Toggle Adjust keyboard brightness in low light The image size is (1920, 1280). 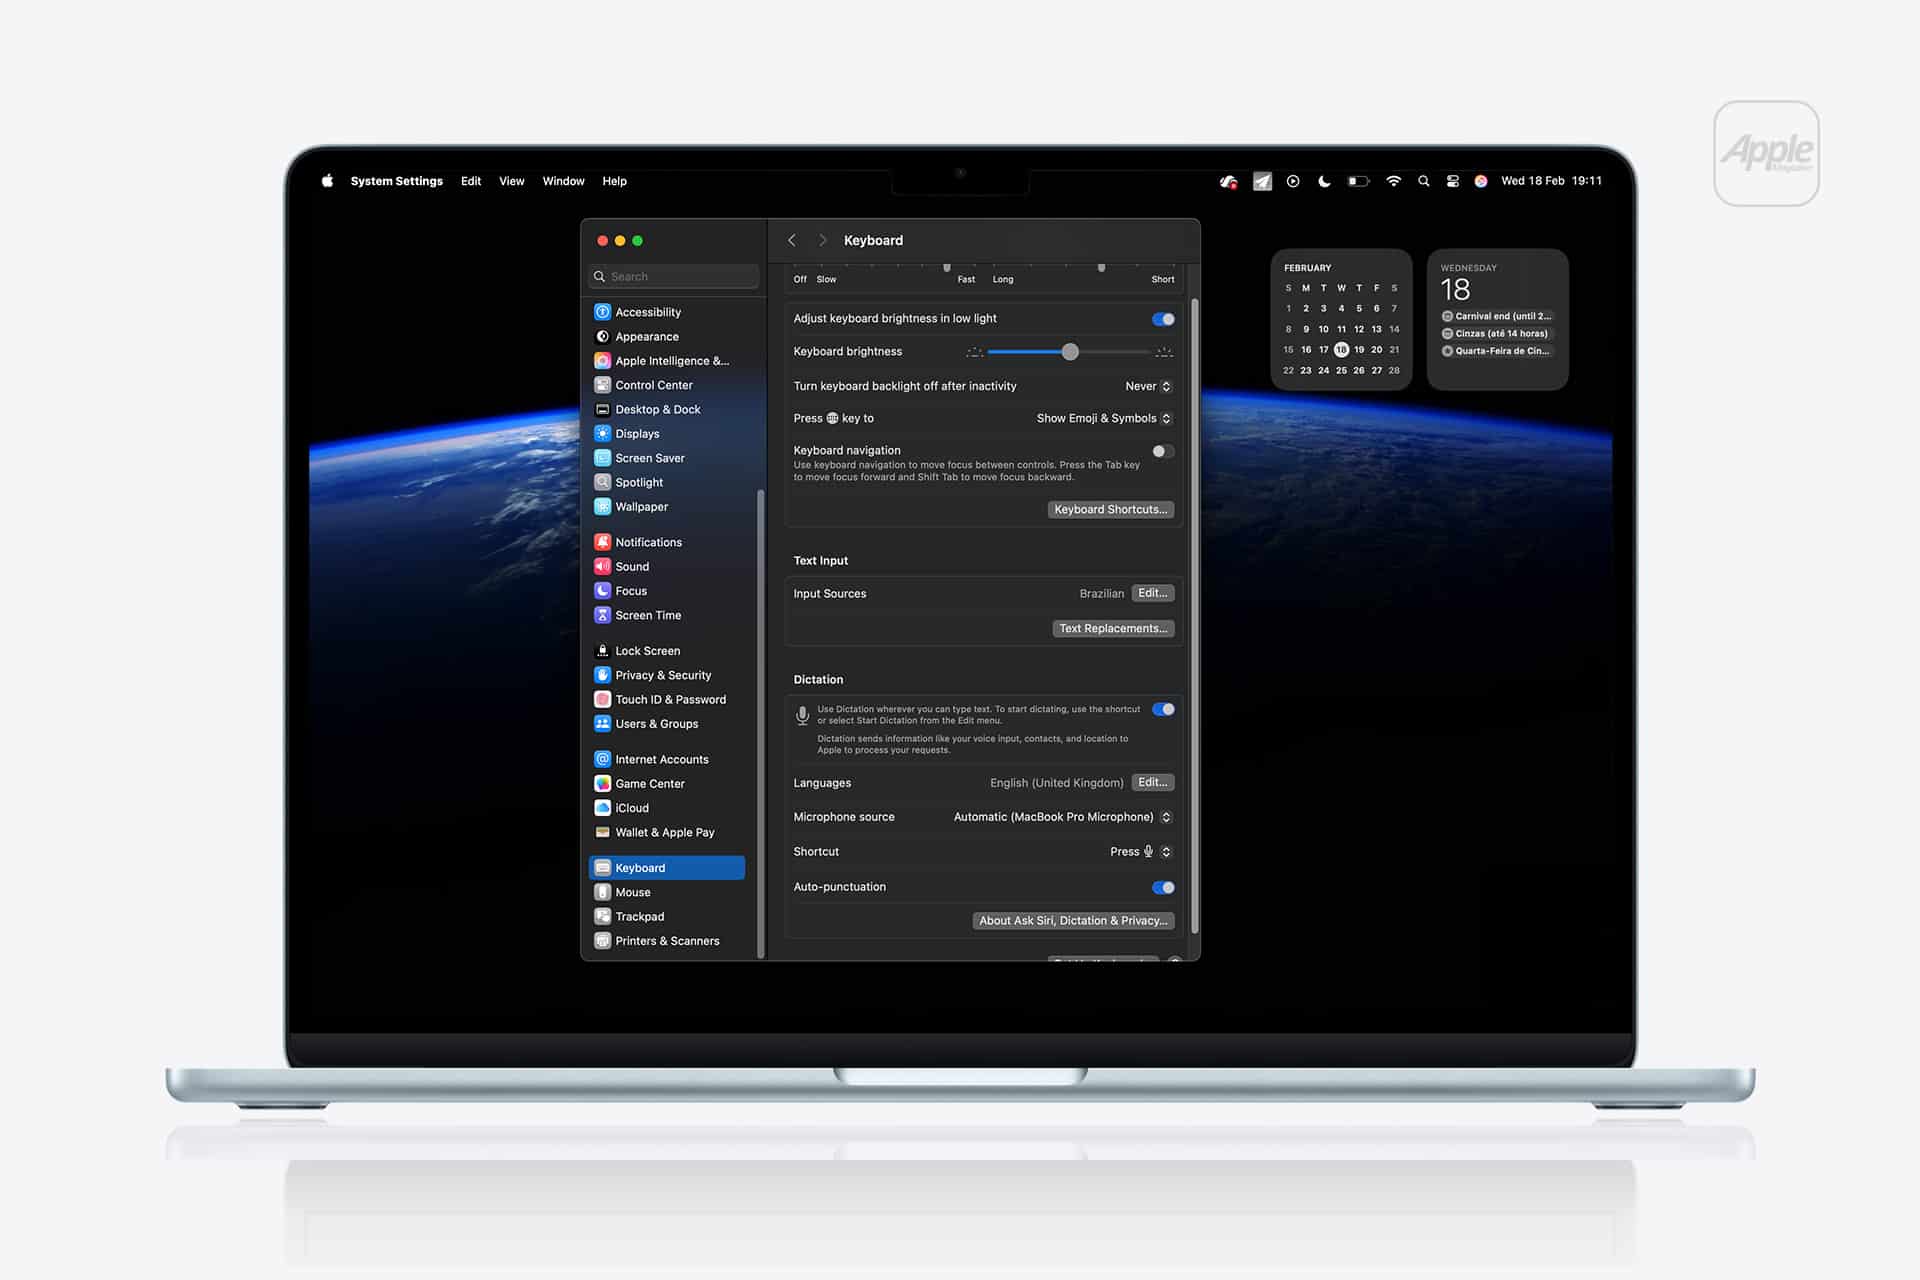click(x=1163, y=319)
